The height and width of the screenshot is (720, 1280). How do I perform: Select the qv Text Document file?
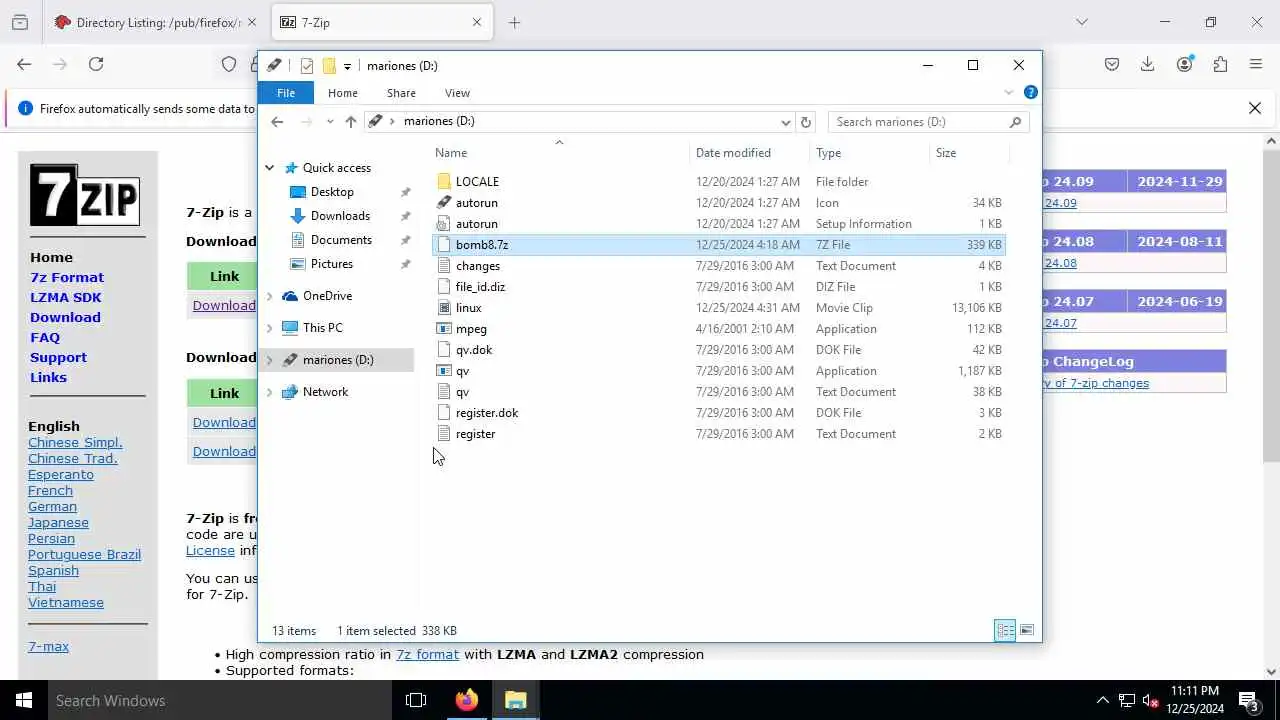click(718, 391)
